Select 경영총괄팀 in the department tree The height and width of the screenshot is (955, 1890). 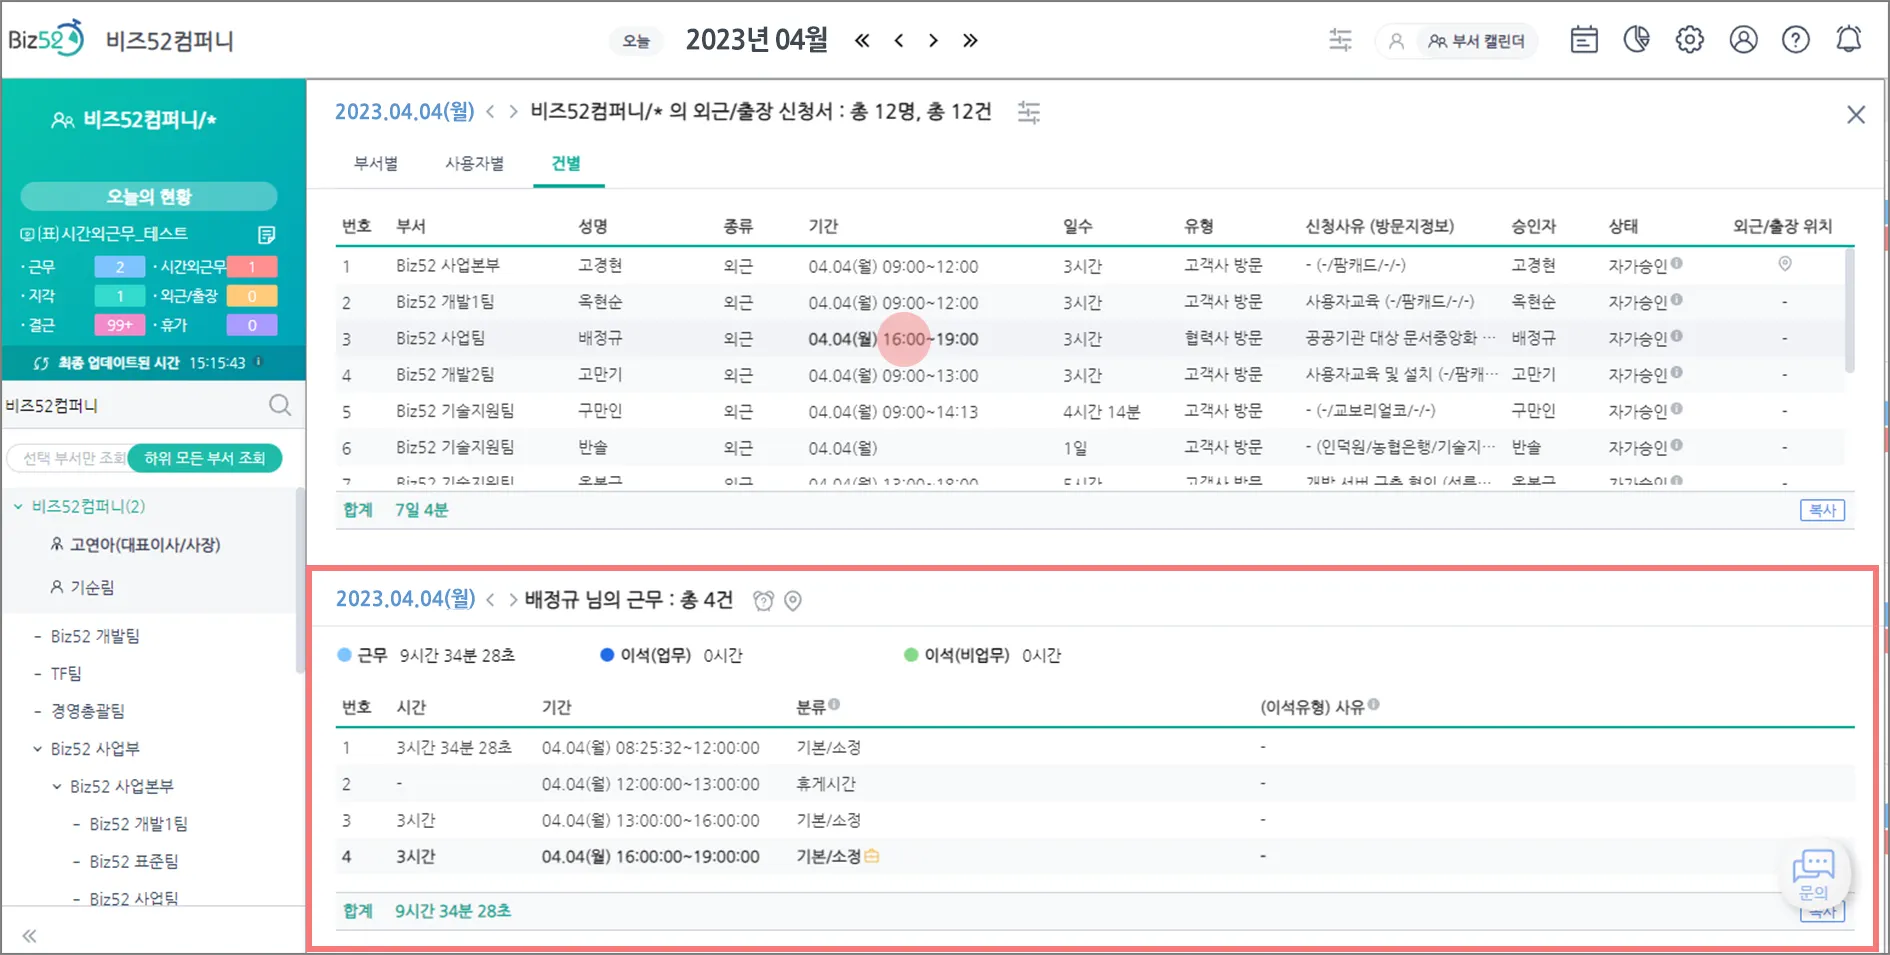click(x=88, y=711)
